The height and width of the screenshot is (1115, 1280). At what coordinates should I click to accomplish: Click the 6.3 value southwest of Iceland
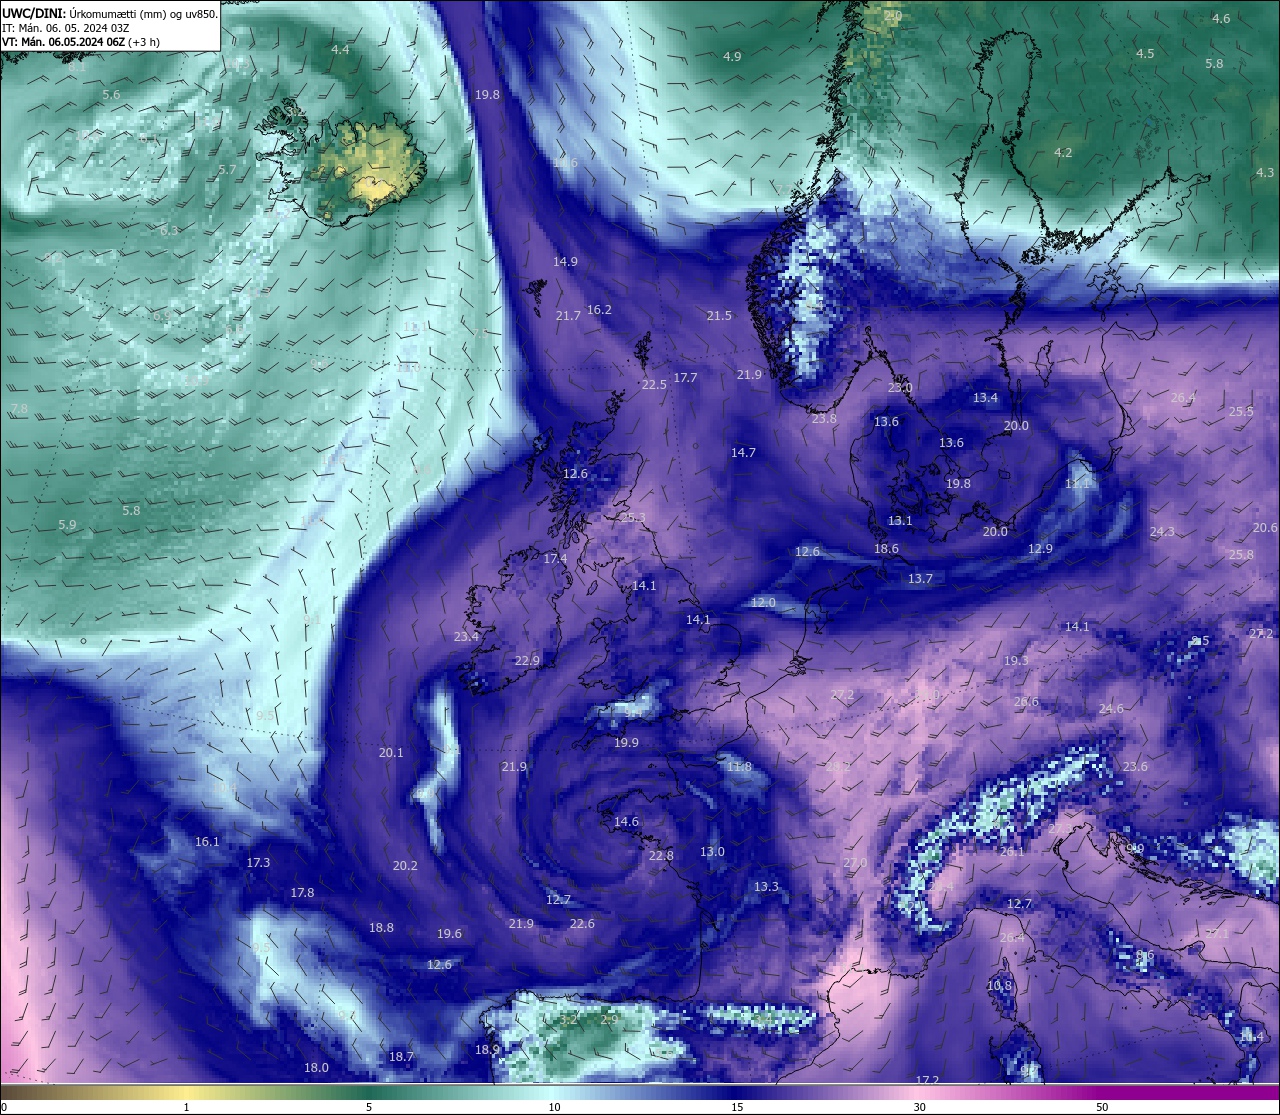click(169, 230)
